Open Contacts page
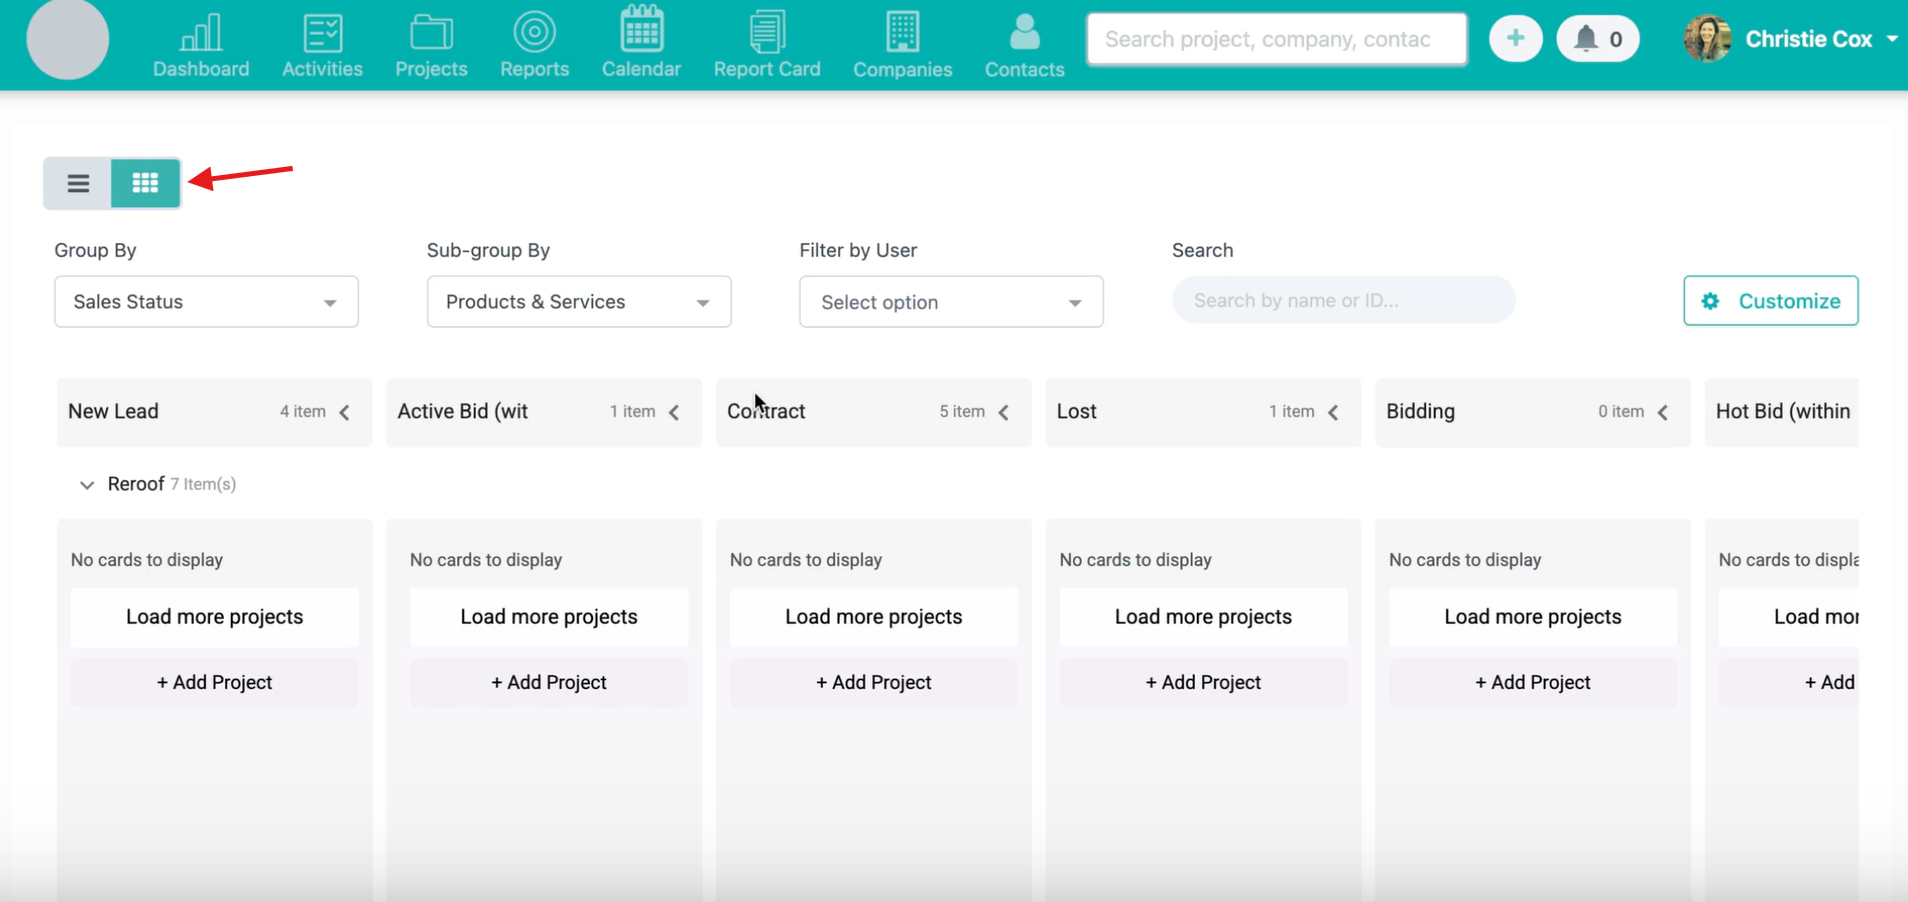1908x902 pixels. pyautogui.click(x=1024, y=46)
